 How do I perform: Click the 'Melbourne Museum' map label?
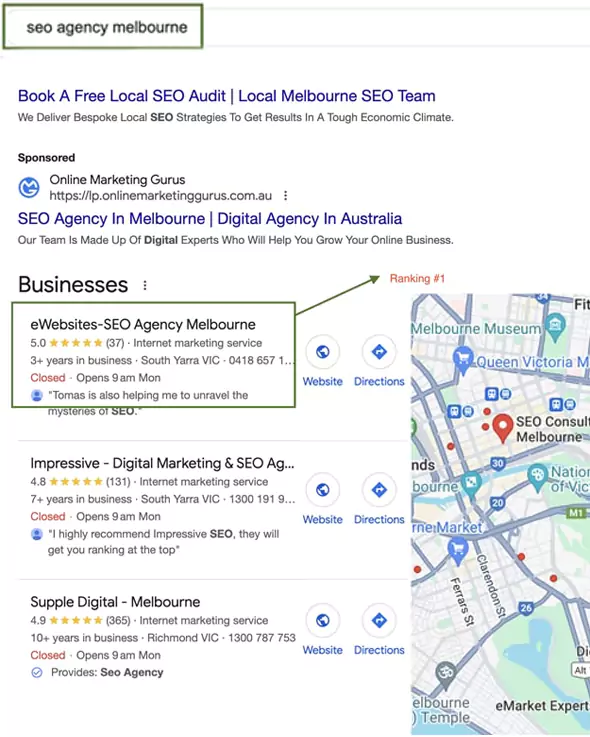(x=476, y=329)
